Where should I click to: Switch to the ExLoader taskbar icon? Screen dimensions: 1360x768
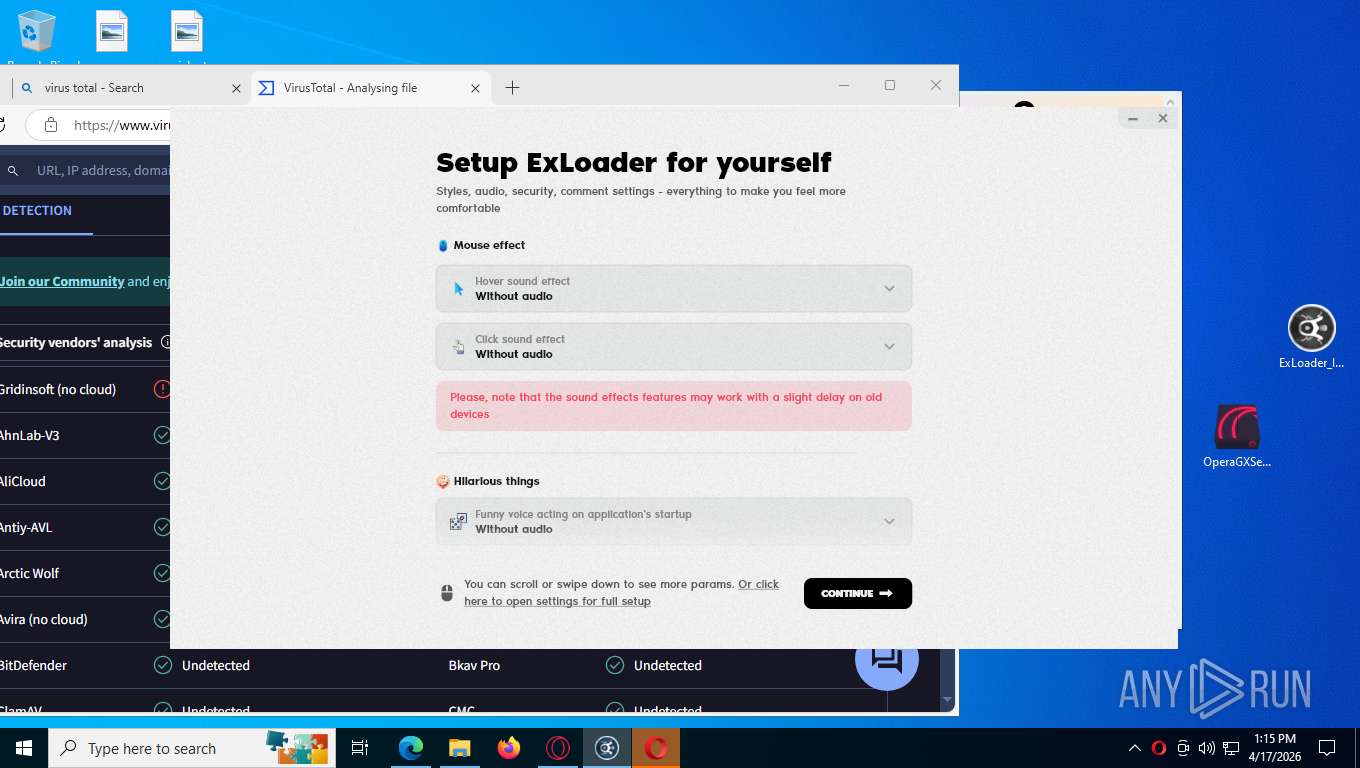pyautogui.click(x=607, y=748)
